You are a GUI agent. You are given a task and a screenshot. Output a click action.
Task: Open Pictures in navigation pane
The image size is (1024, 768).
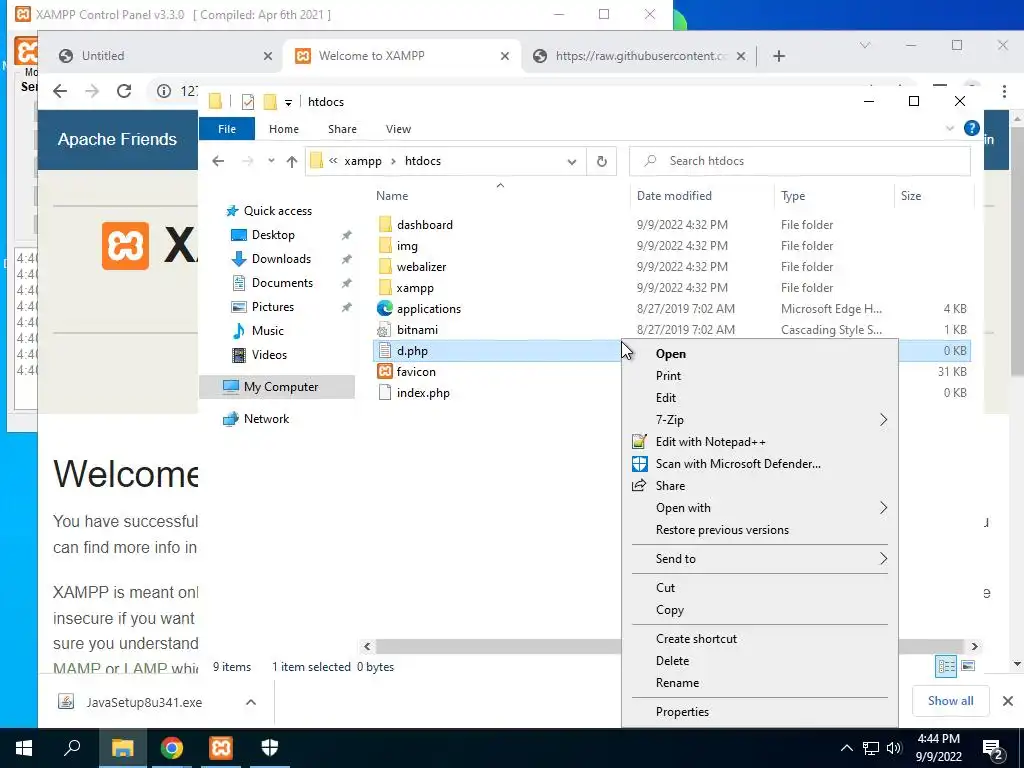272,307
